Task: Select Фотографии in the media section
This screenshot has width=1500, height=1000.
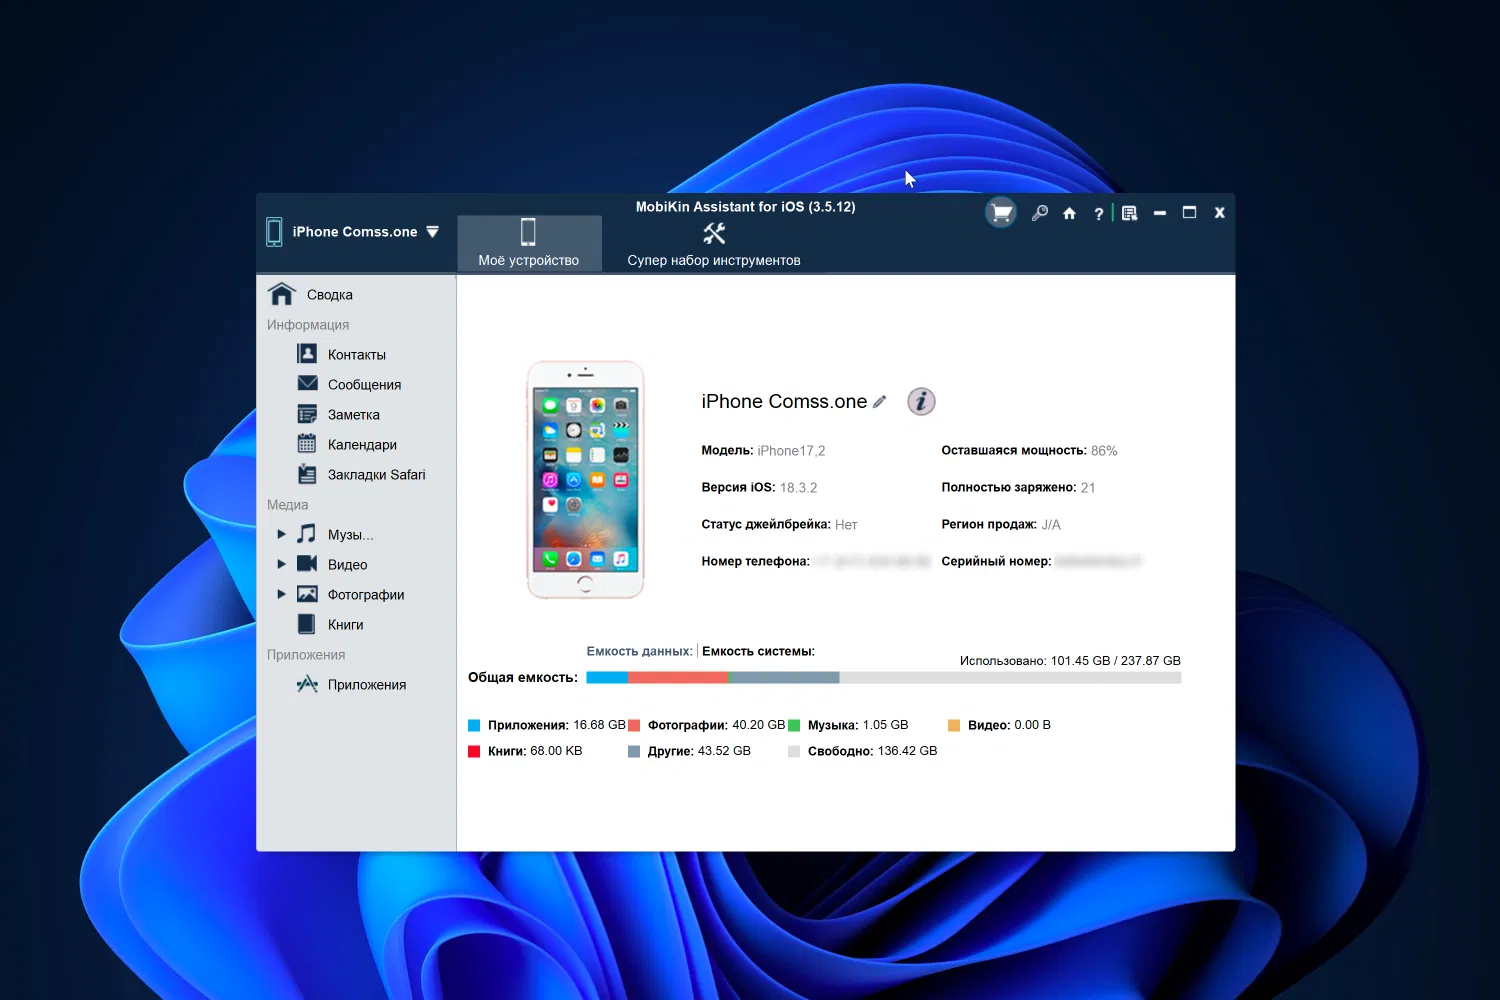Action: 365,595
